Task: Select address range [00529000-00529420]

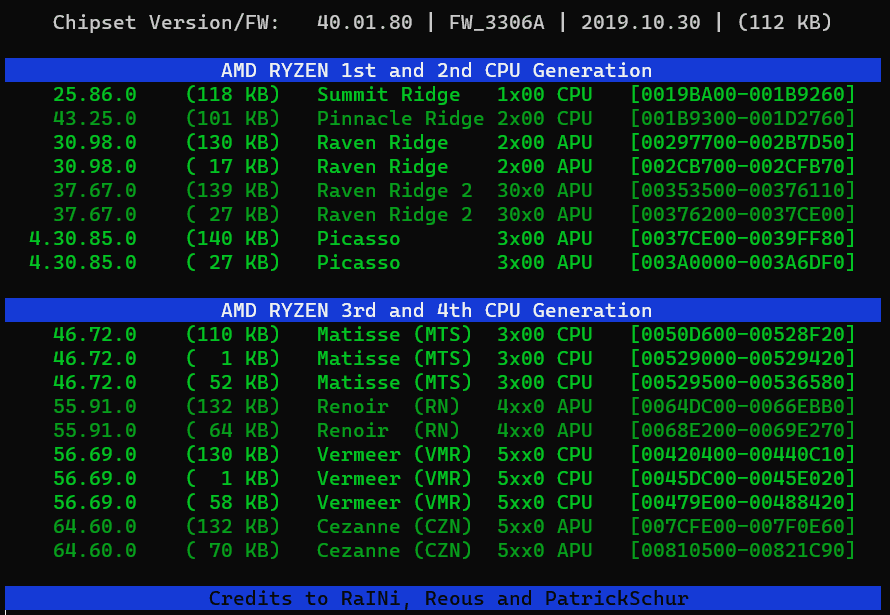Action: tap(742, 358)
